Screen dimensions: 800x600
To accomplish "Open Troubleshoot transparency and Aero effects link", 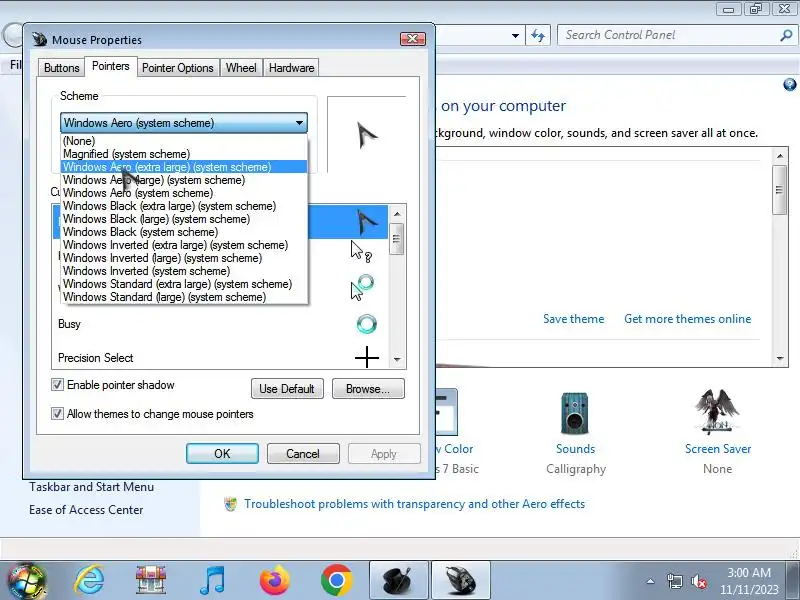I will 414,504.
